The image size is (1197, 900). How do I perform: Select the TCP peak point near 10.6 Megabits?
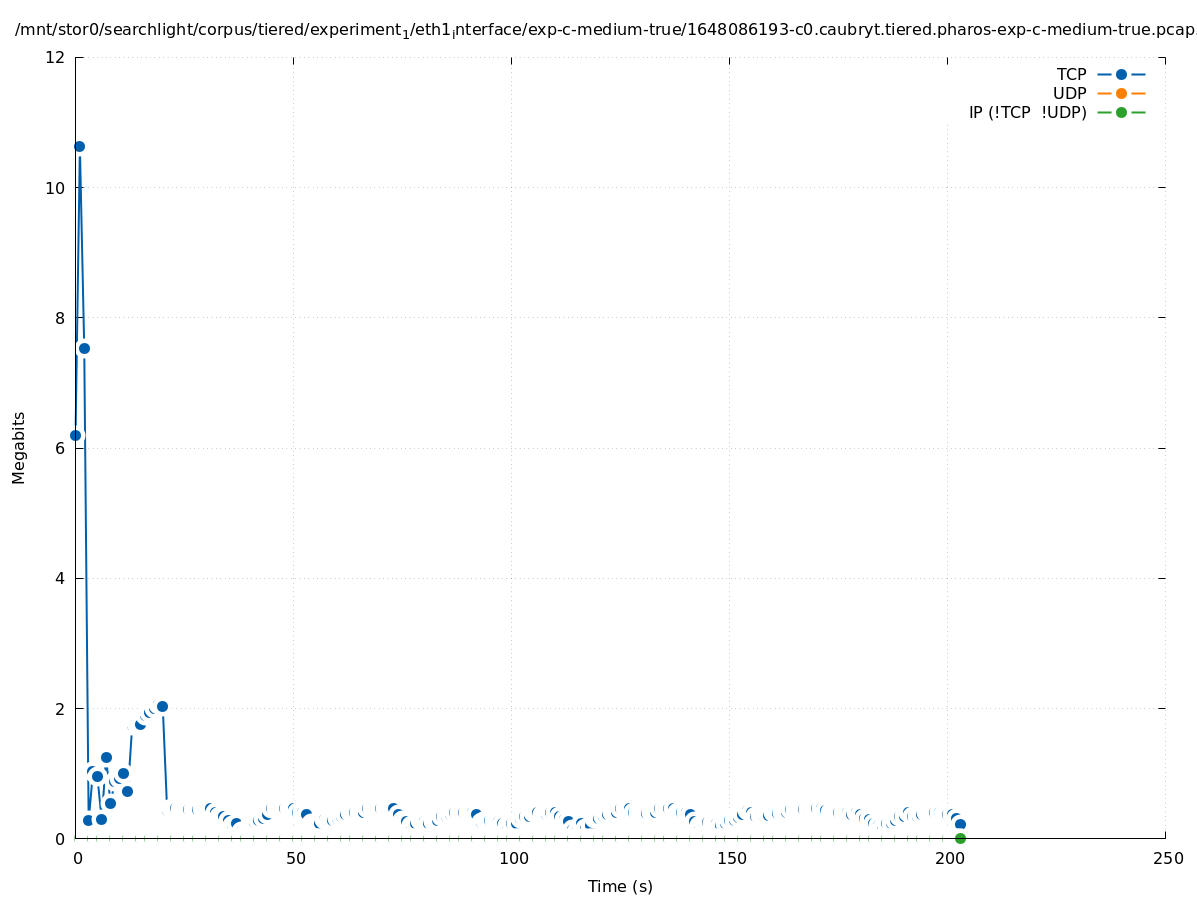pyautogui.click(x=79, y=146)
